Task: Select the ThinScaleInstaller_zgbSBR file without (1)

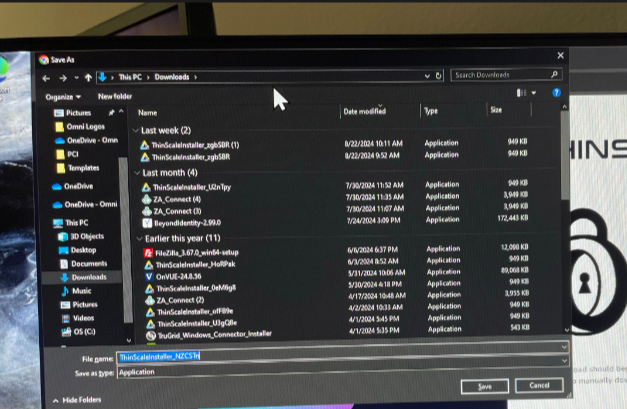Action: pyautogui.click(x=191, y=157)
